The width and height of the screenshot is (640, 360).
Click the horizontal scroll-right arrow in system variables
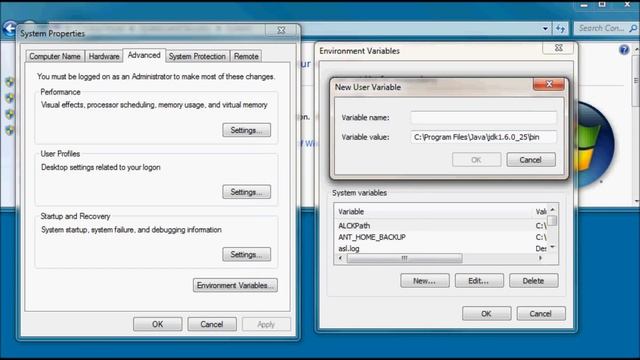[541, 258]
